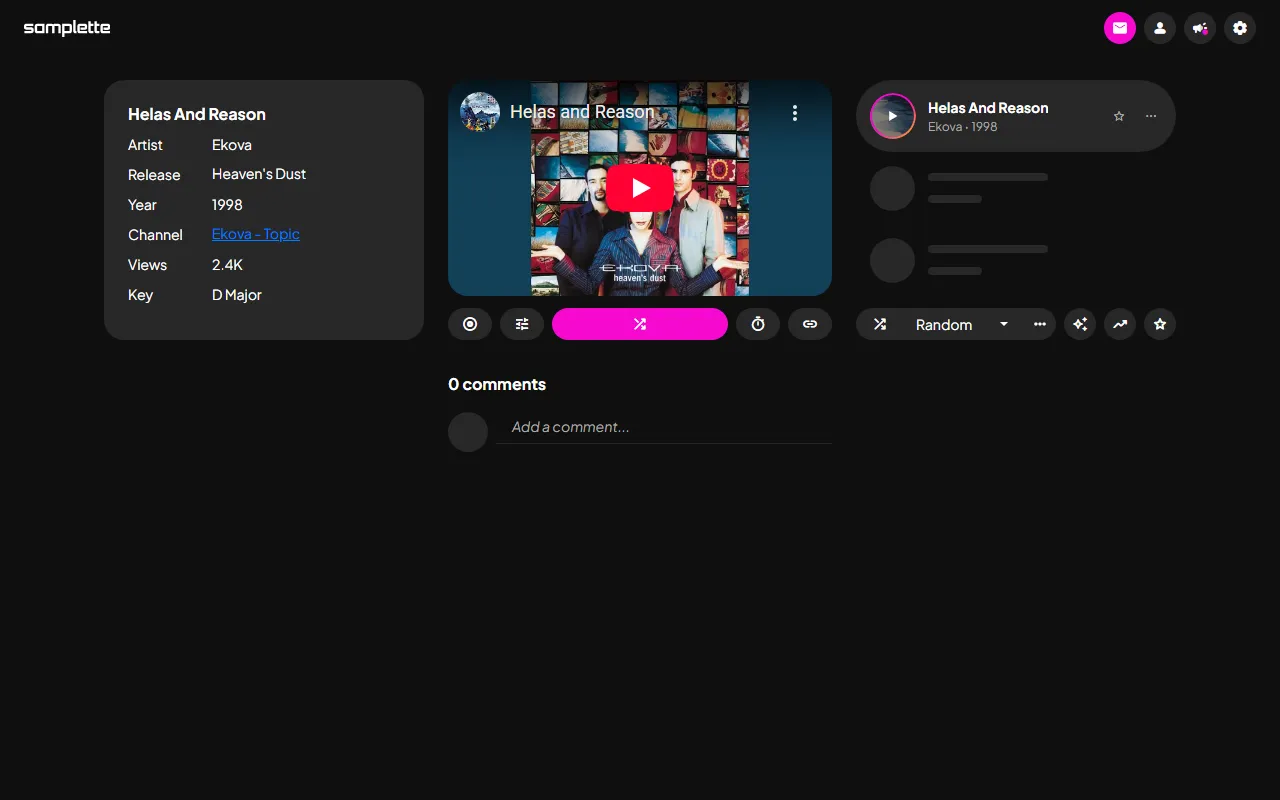Open more options on the track row

tap(1151, 116)
